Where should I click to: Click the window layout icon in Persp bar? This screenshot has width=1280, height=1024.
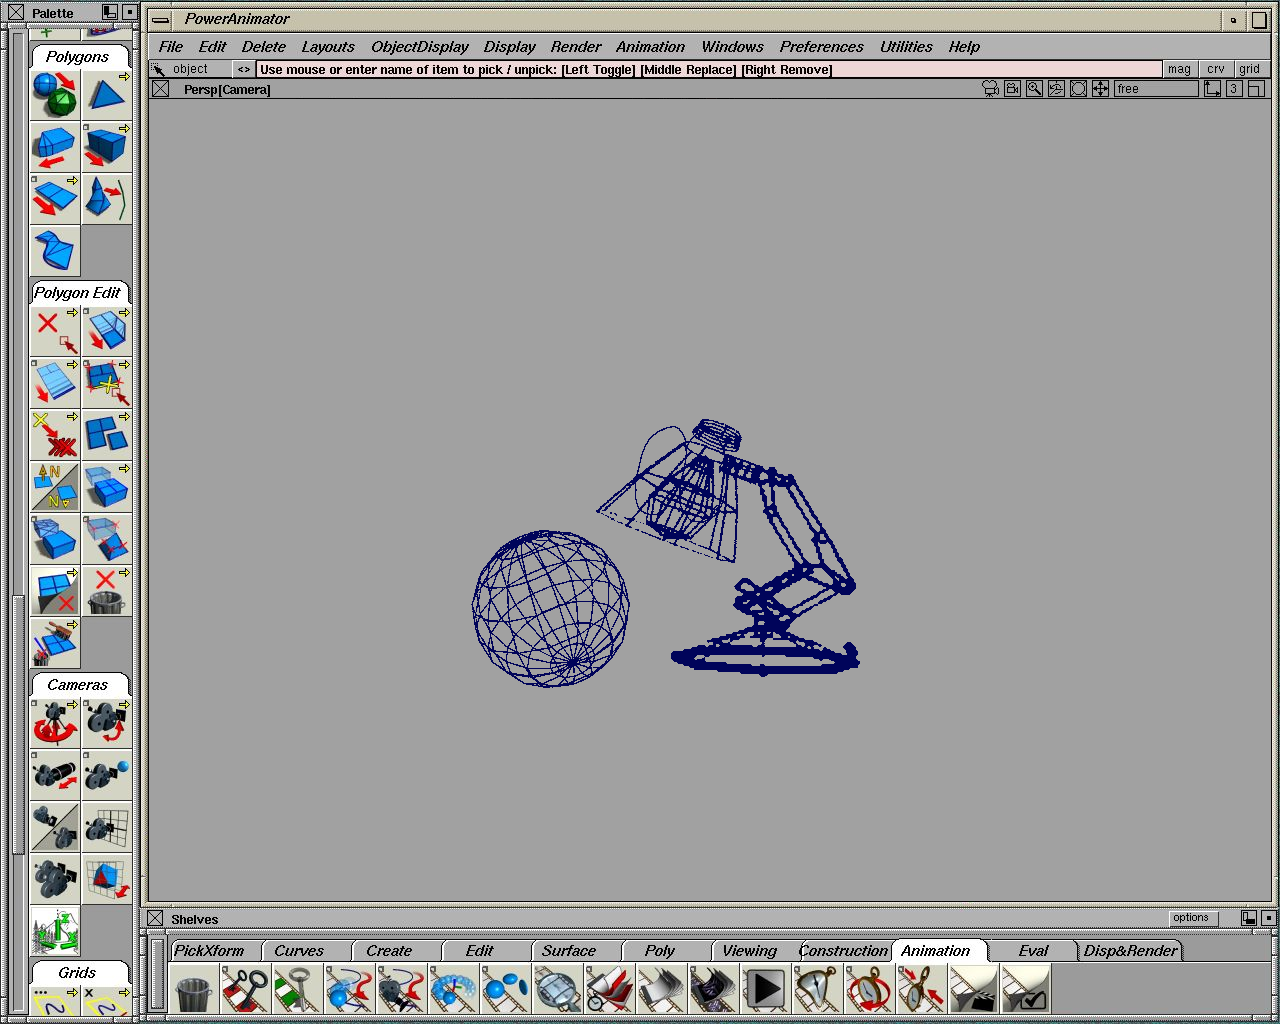point(1257,89)
